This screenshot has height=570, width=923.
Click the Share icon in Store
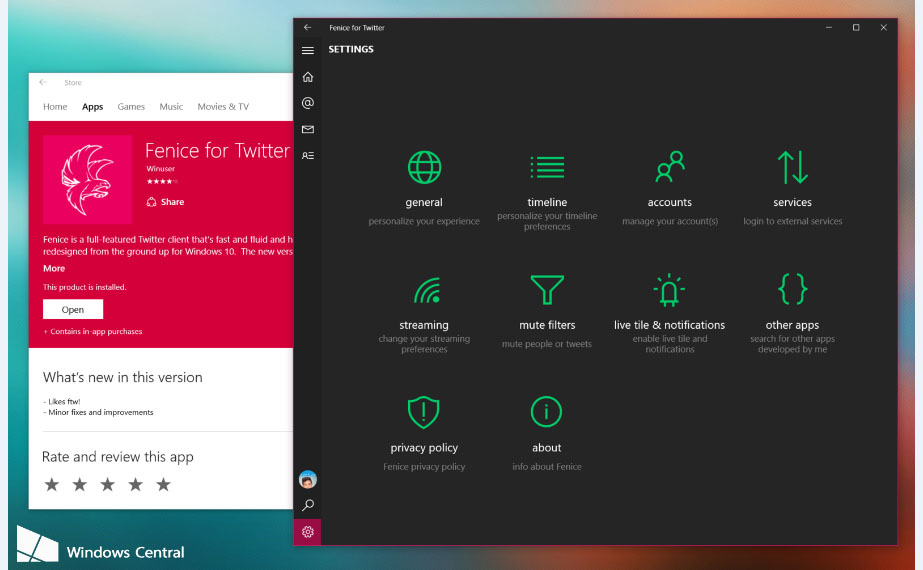coord(151,202)
